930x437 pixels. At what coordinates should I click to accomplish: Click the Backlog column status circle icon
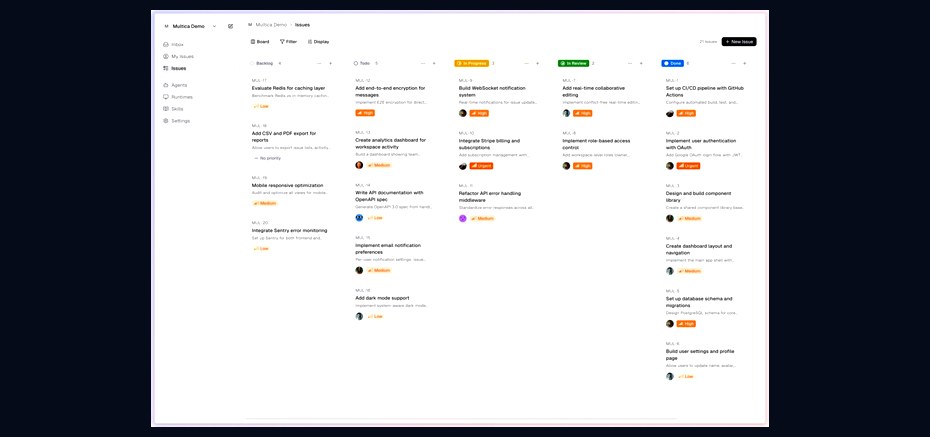pos(252,63)
